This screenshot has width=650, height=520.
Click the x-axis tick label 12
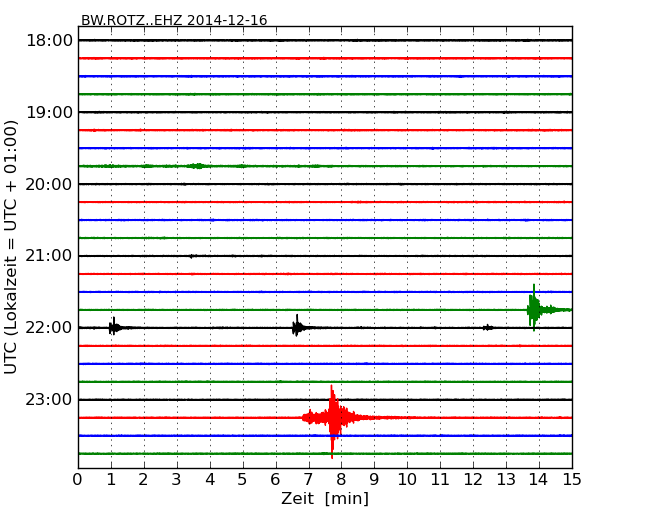pos(473,480)
